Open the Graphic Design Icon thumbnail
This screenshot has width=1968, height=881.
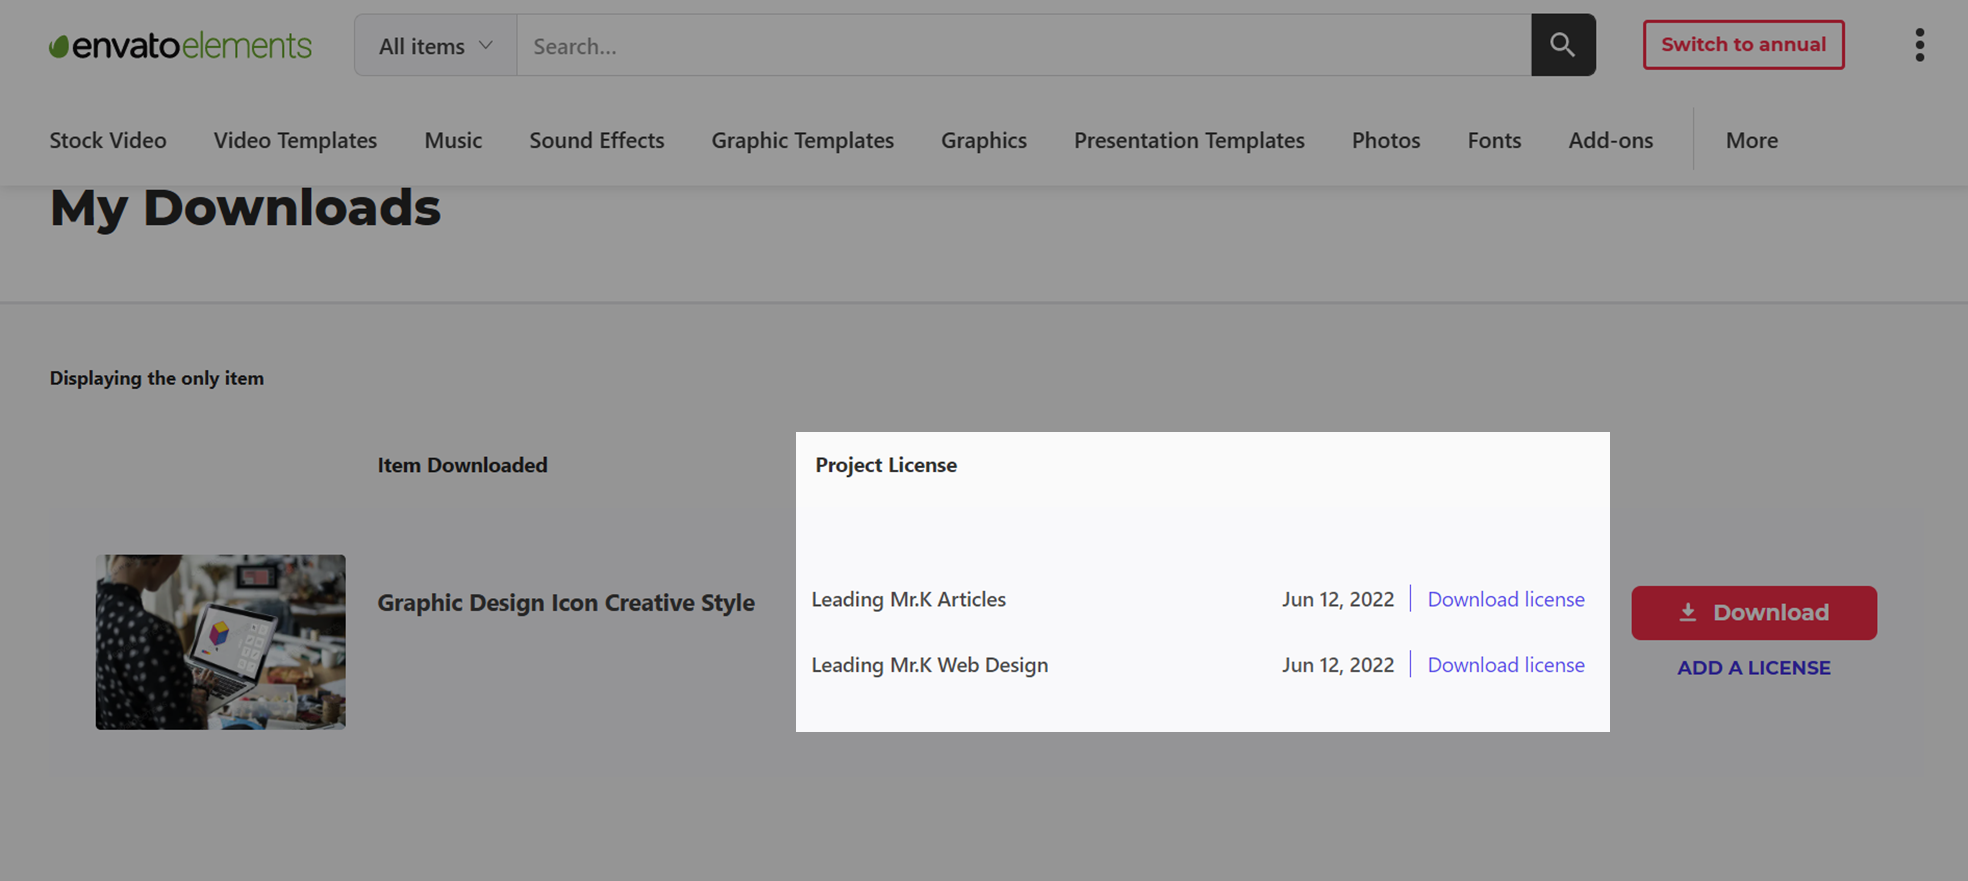click(221, 642)
